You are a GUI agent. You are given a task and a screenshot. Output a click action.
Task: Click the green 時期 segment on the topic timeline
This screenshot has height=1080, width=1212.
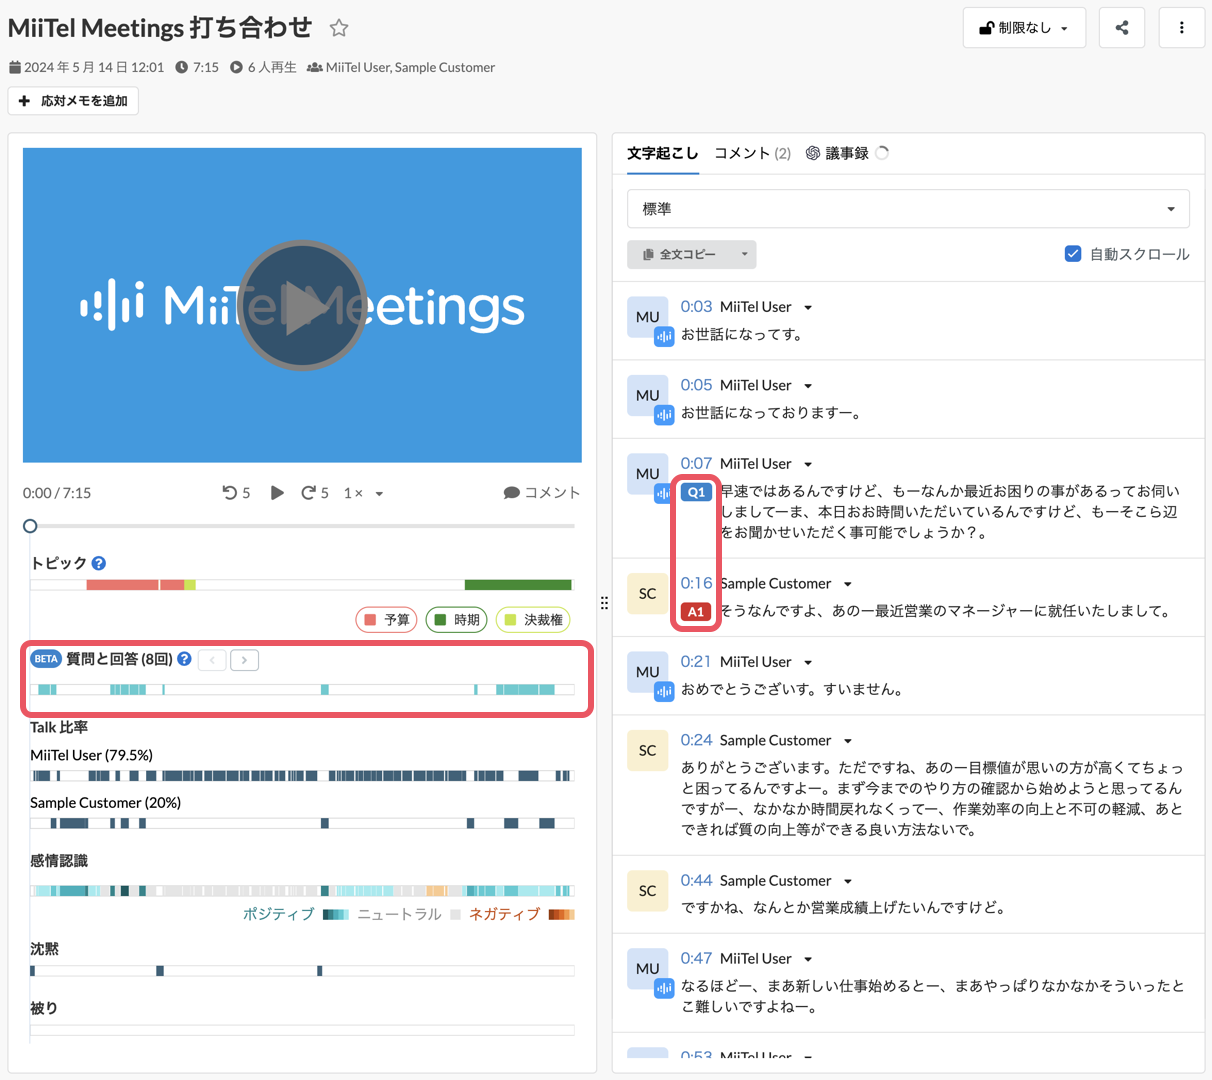[x=518, y=585]
